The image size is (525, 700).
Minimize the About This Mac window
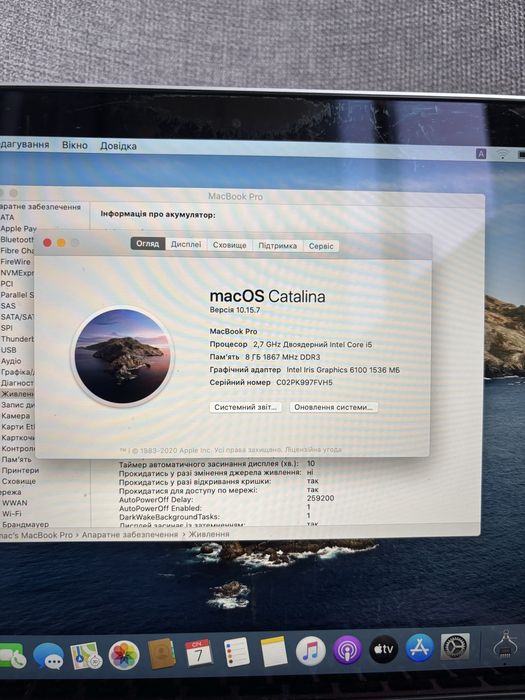tap(61, 242)
